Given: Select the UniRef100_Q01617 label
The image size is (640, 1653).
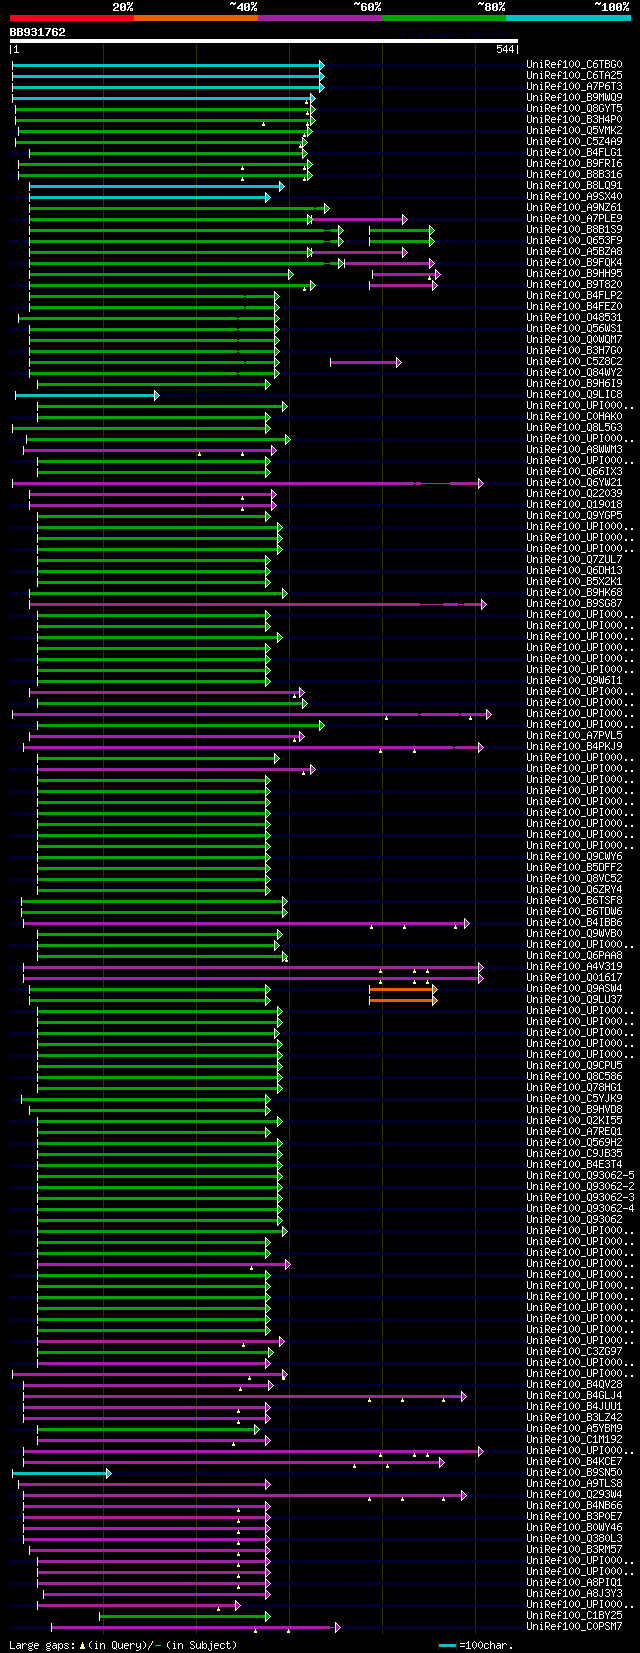Looking at the screenshot, I should click(x=574, y=978).
